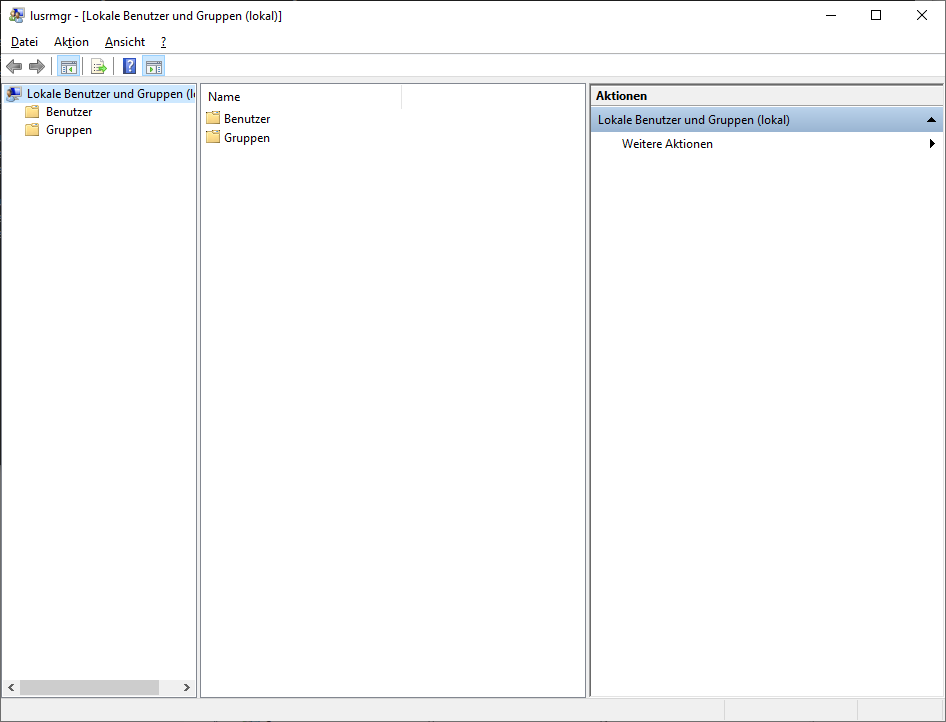Minimize the lusrmgr window
946x722 pixels.
[x=831, y=16]
